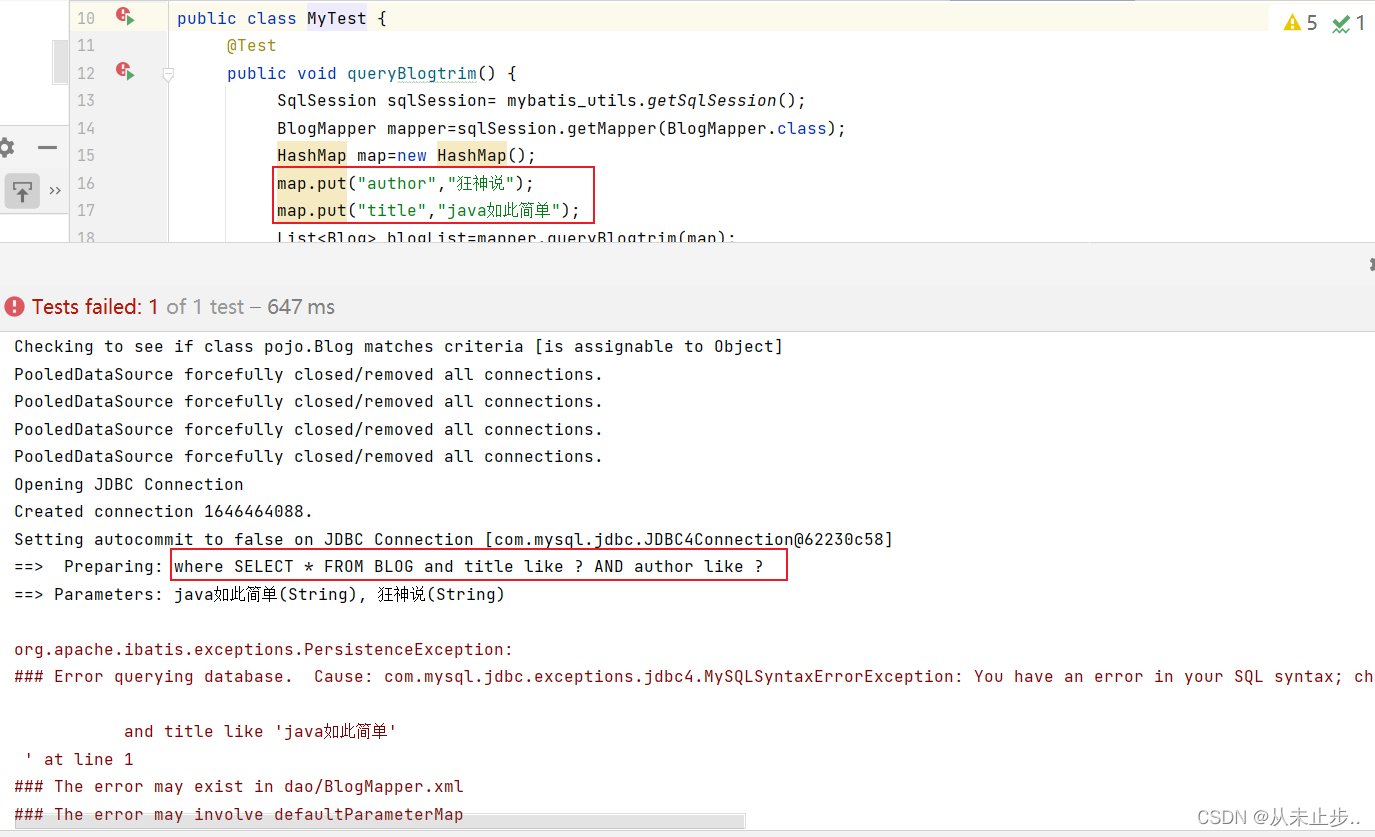Screen dimensions: 1375x837
Task: Click the "java如此简单" string on line 17
Action: [x=499, y=210]
